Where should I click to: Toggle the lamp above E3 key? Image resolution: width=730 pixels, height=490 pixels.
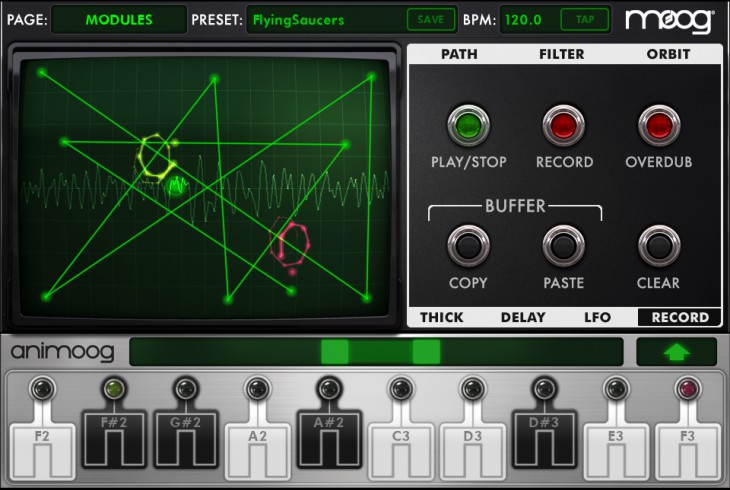[616, 388]
